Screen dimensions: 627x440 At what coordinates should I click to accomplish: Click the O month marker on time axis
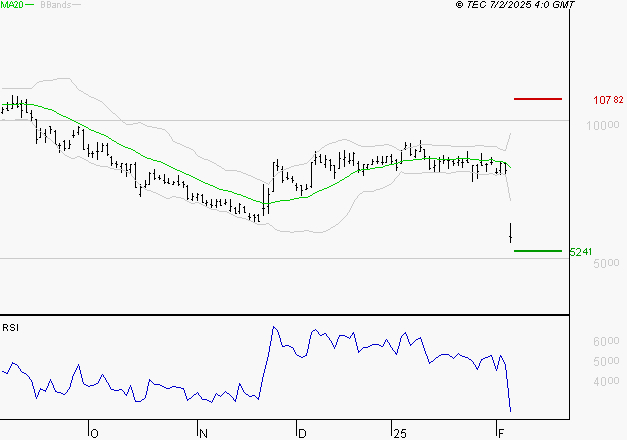pyautogui.click(x=94, y=434)
